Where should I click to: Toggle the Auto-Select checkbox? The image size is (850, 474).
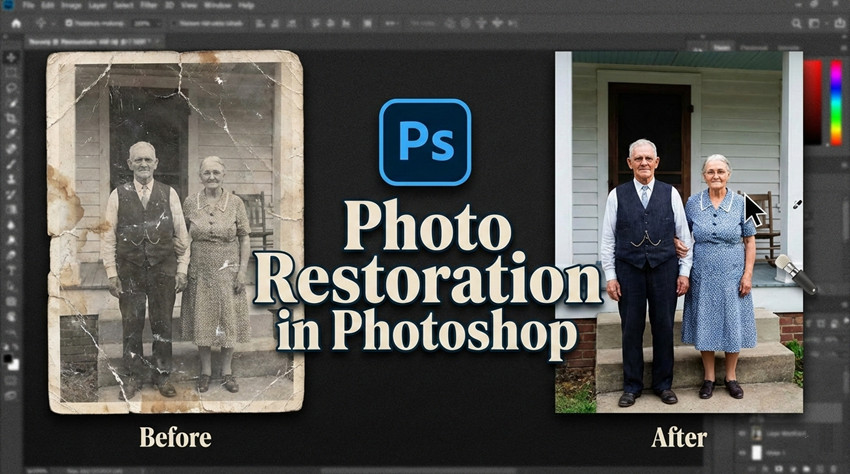tap(69, 23)
